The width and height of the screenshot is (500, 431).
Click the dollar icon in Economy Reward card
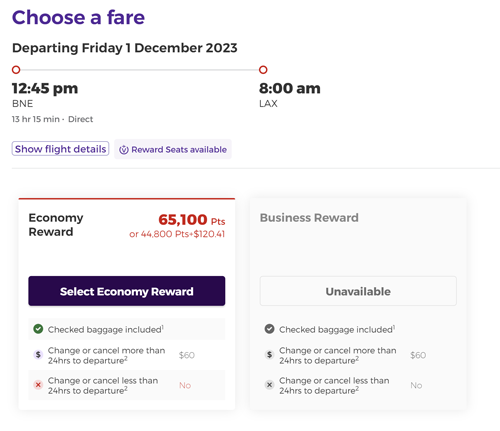[38, 355]
